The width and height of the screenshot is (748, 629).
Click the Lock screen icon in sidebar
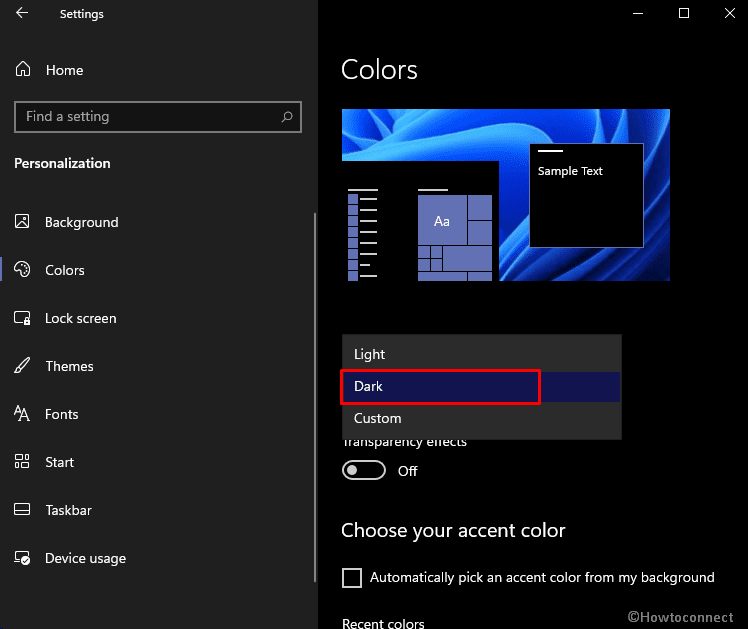23,318
